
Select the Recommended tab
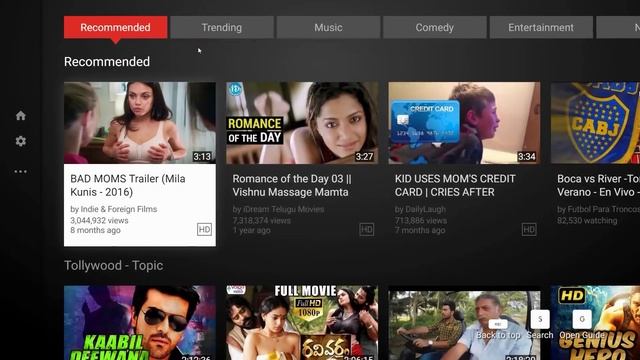coord(116,27)
